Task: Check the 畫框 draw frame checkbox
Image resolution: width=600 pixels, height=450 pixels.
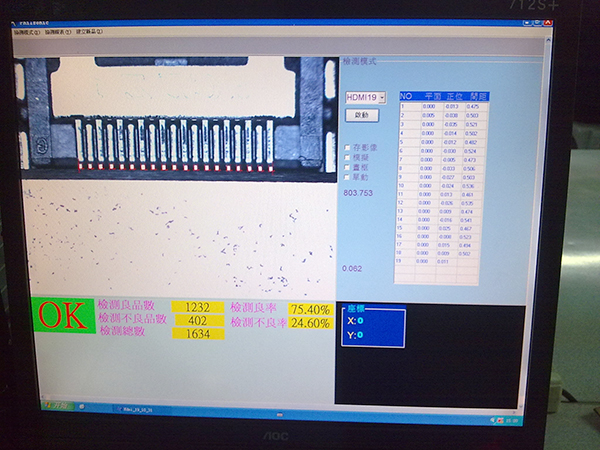Action: click(x=347, y=167)
